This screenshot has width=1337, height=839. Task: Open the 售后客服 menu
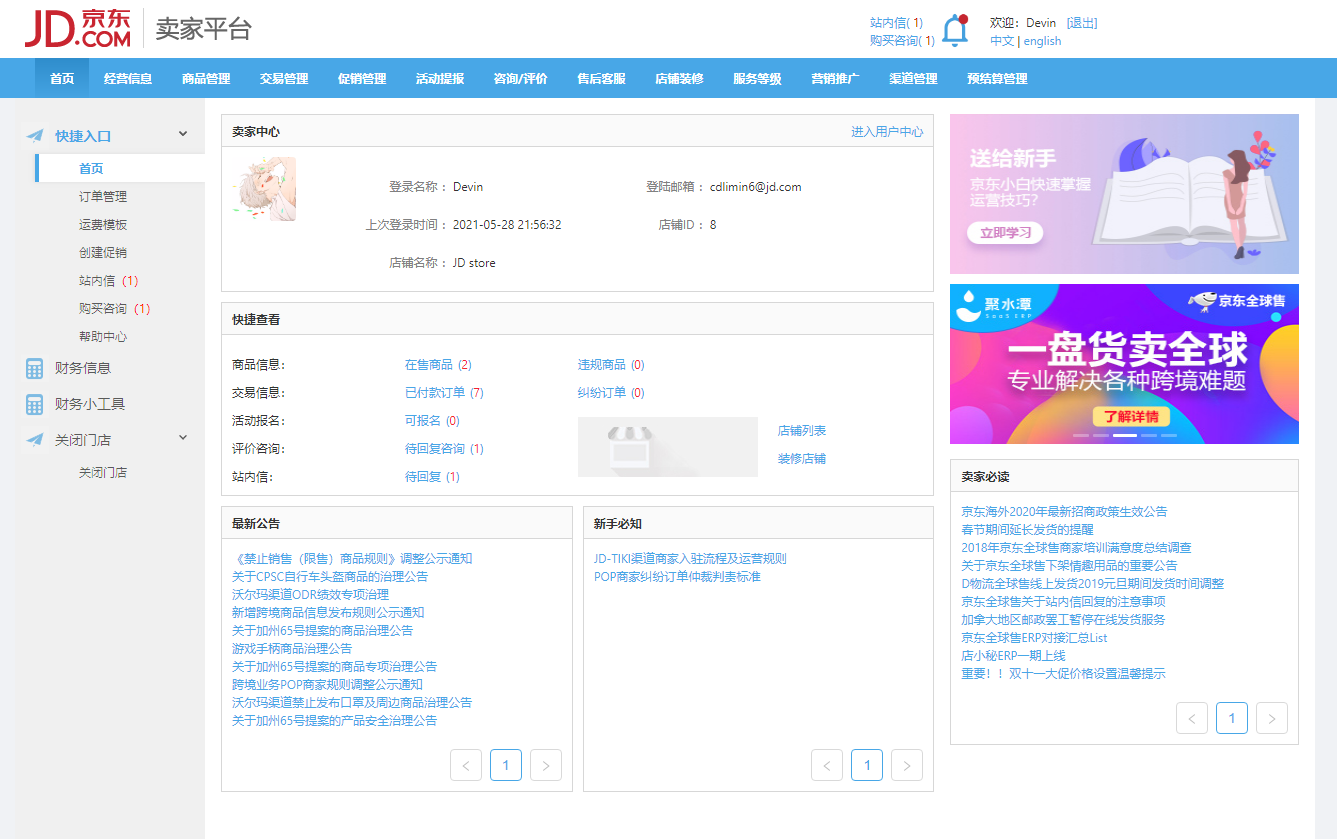pyautogui.click(x=602, y=78)
